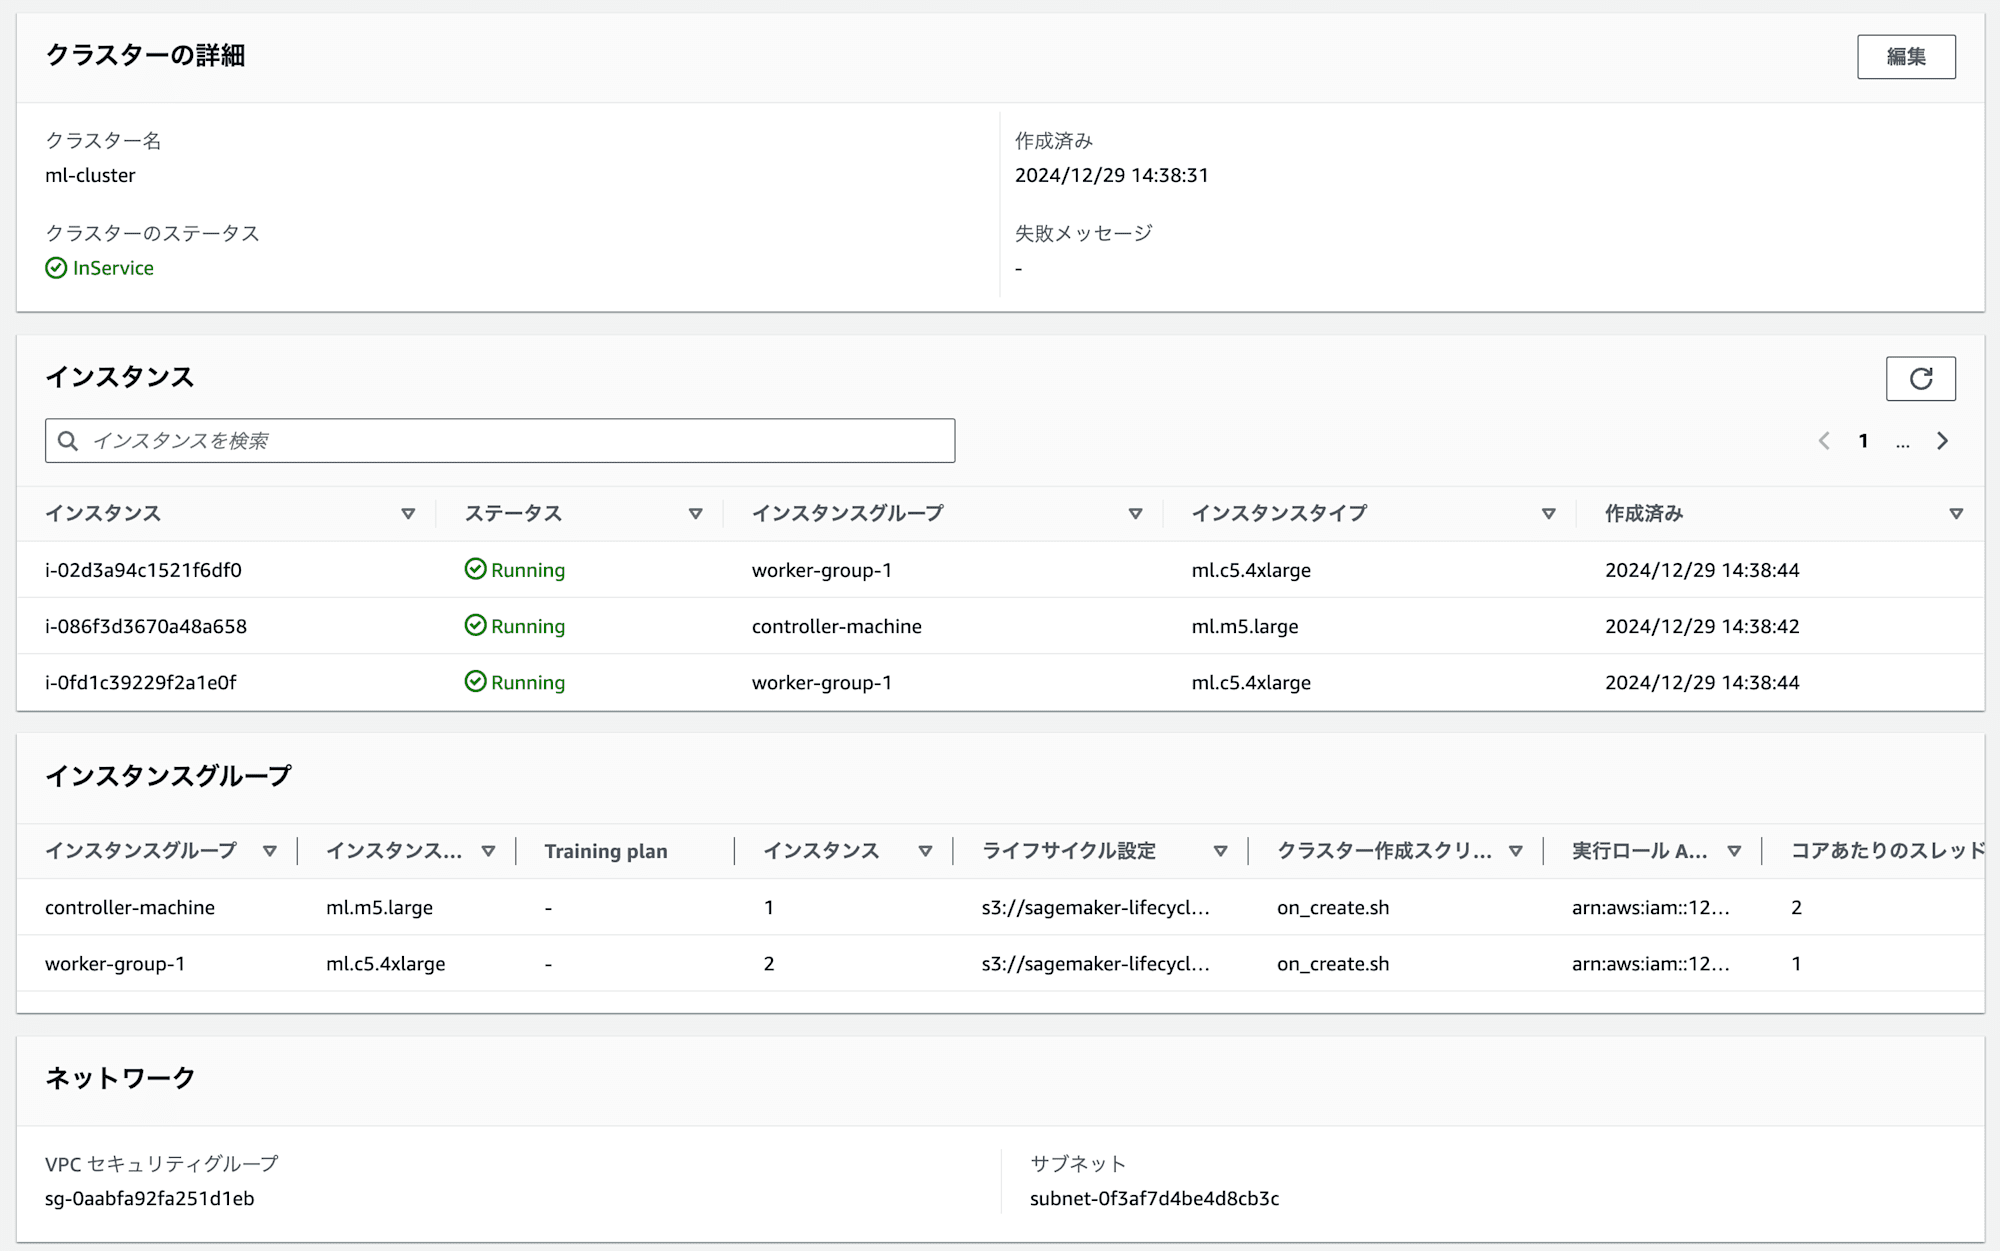Viewport: 2000px width, 1251px height.
Task: Sort instances table by 作成済み column
Action: [1956, 514]
